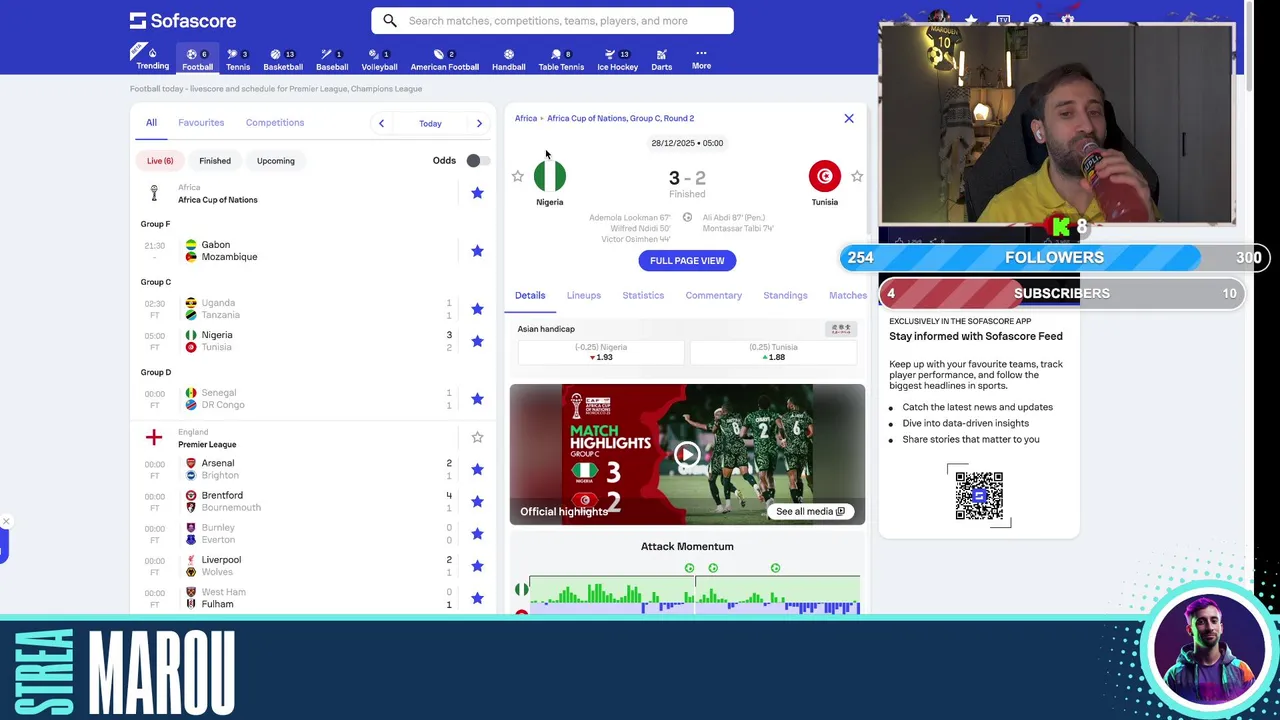The width and height of the screenshot is (1280, 720).
Task: Select Tunisia Asian handicap odds 1.88
Action: click(x=774, y=352)
